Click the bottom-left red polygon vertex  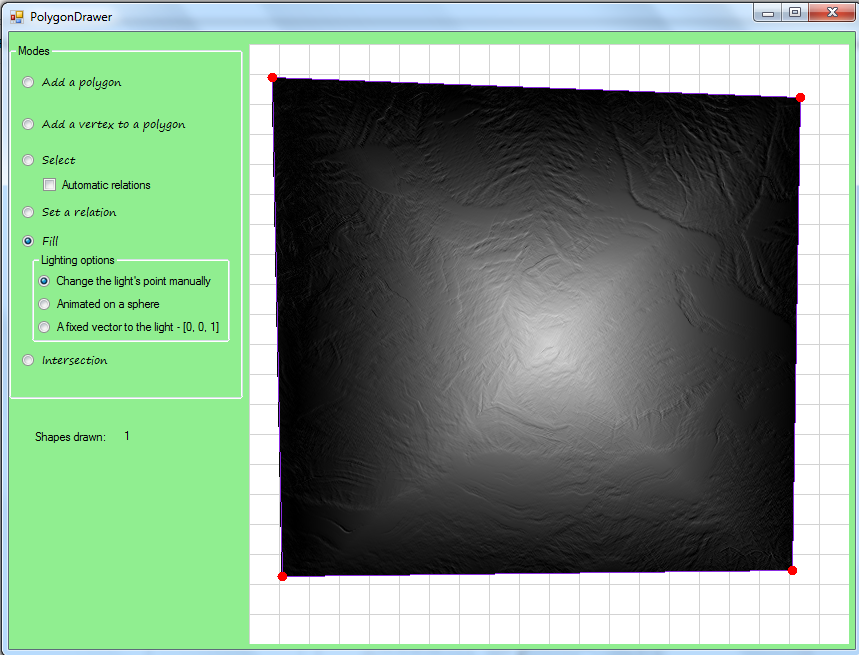click(x=282, y=576)
